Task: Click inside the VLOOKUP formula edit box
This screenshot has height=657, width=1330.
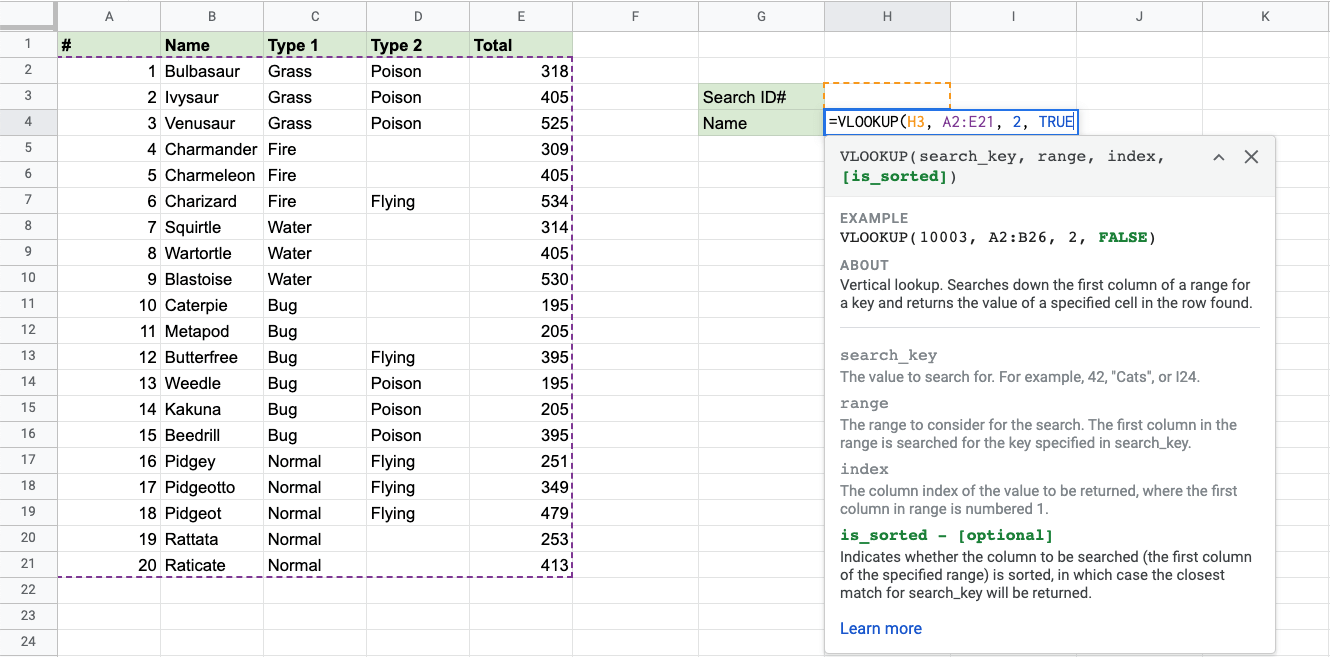Action: (950, 123)
